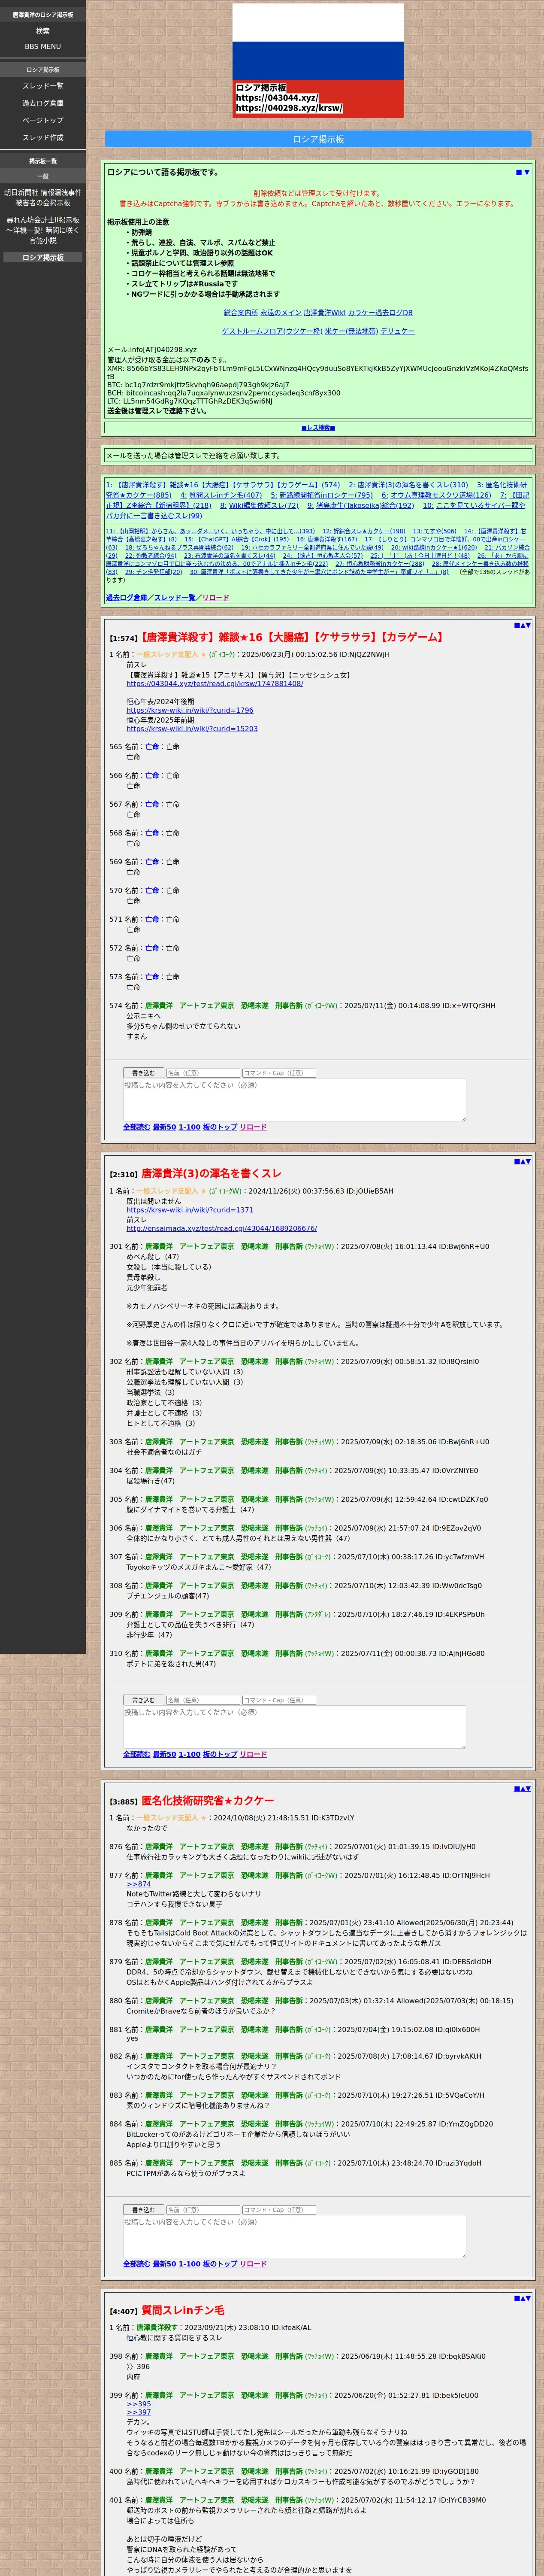Focus コマンド・Cap field in thread 1:574 form
The height and width of the screenshot is (2576, 544).
(x=279, y=1073)
